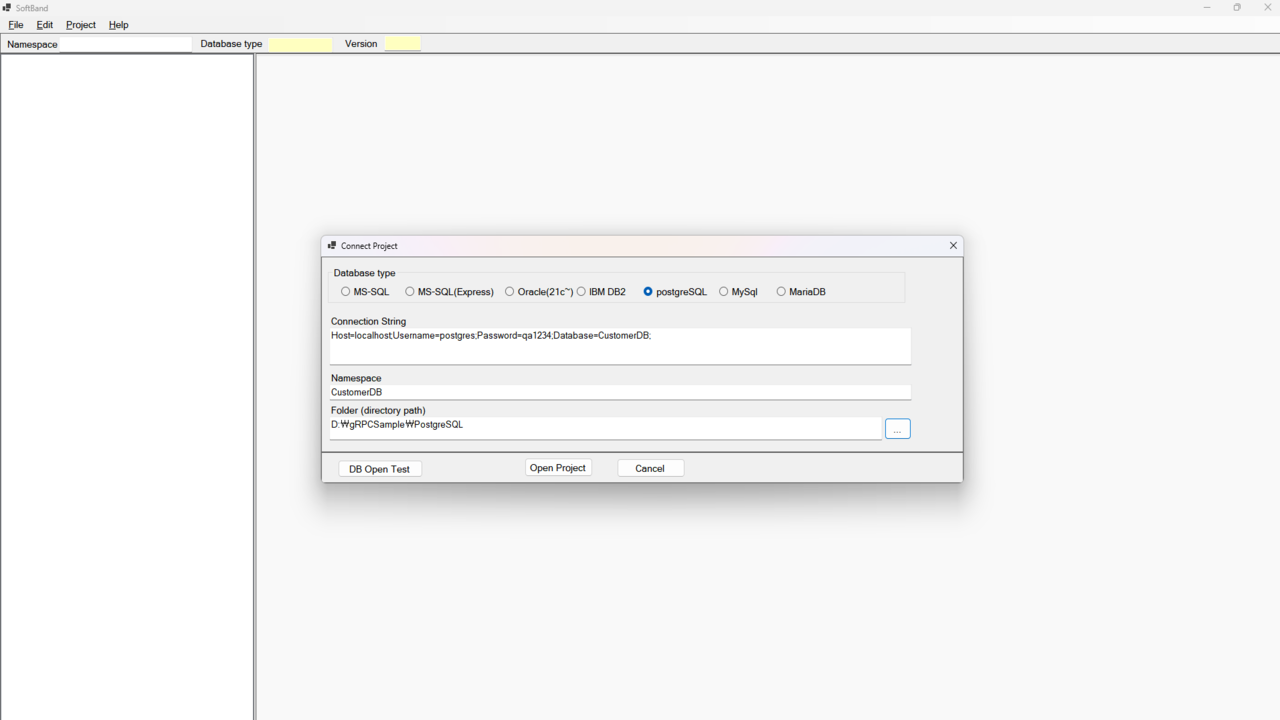Open the Edit menu

[45, 25]
